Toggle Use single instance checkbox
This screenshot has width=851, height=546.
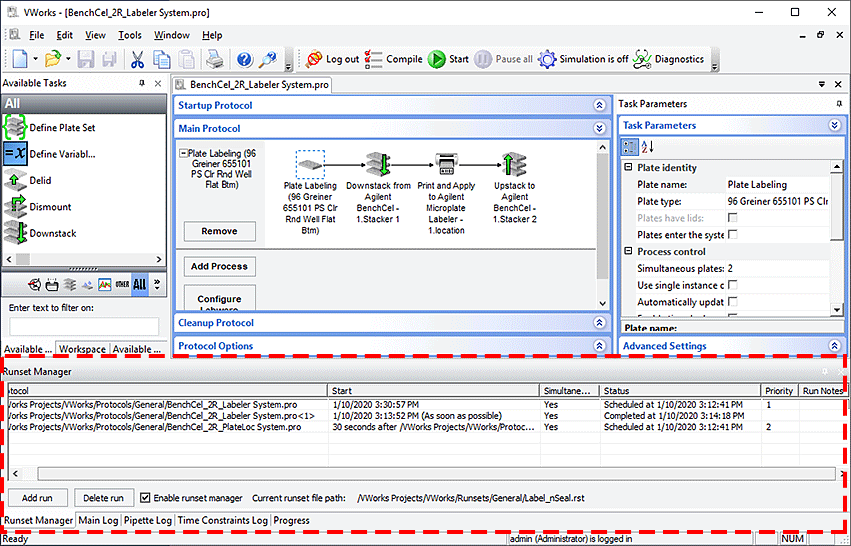(x=733, y=285)
